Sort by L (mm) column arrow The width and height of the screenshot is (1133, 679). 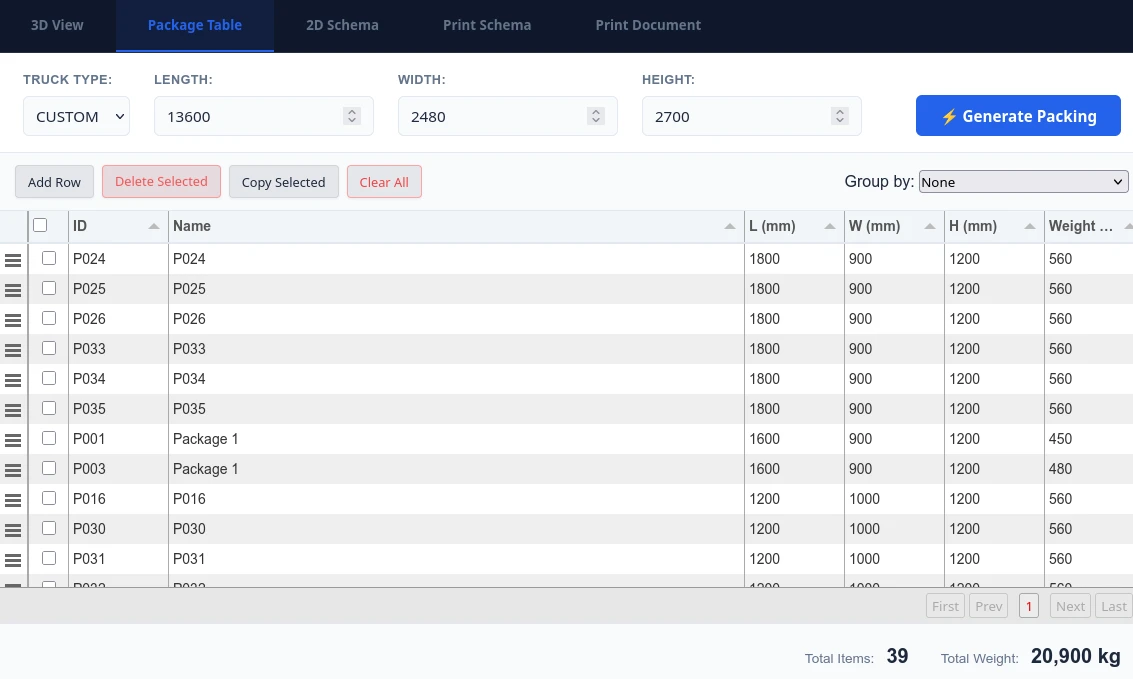(830, 227)
